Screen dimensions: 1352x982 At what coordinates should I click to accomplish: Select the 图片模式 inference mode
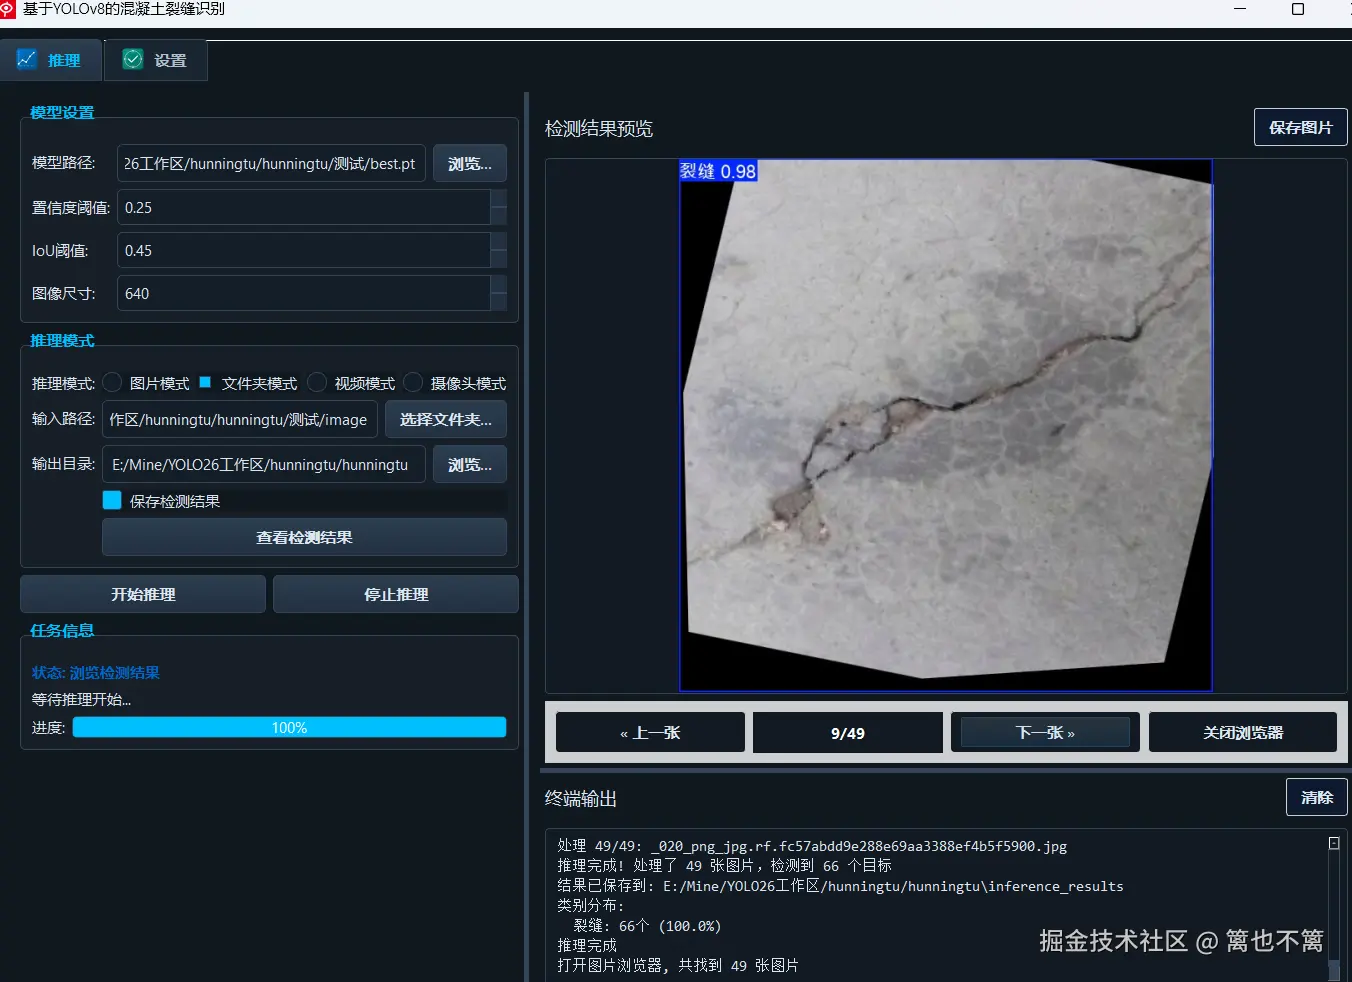click(114, 382)
